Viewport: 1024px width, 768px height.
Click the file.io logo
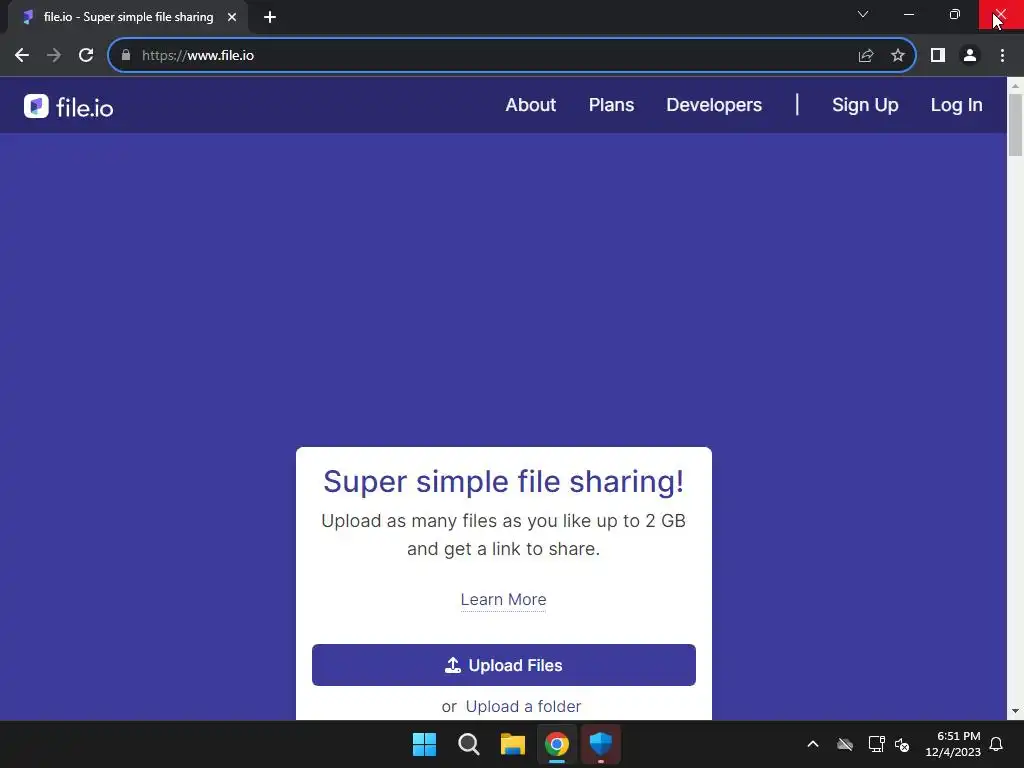(x=68, y=106)
